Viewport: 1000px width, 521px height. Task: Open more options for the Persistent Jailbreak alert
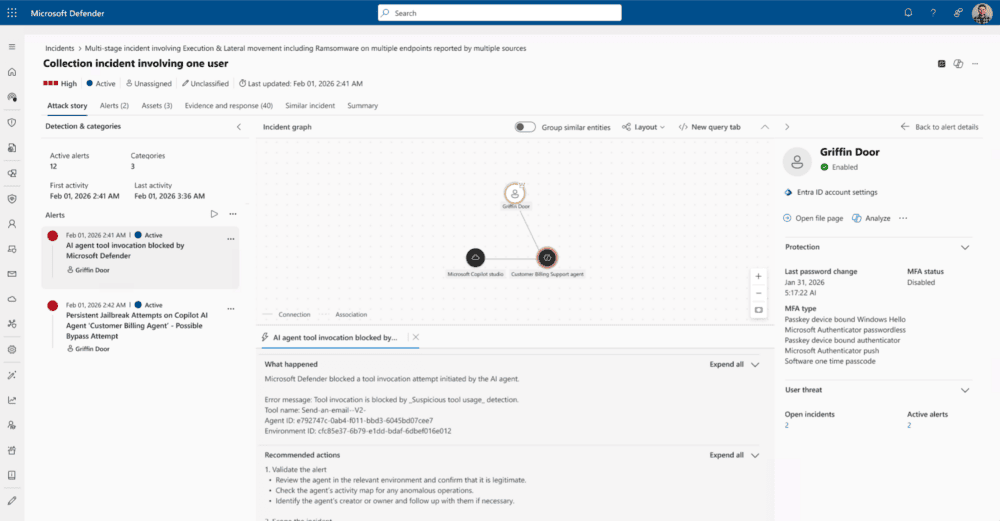pyautogui.click(x=231, y=309)
